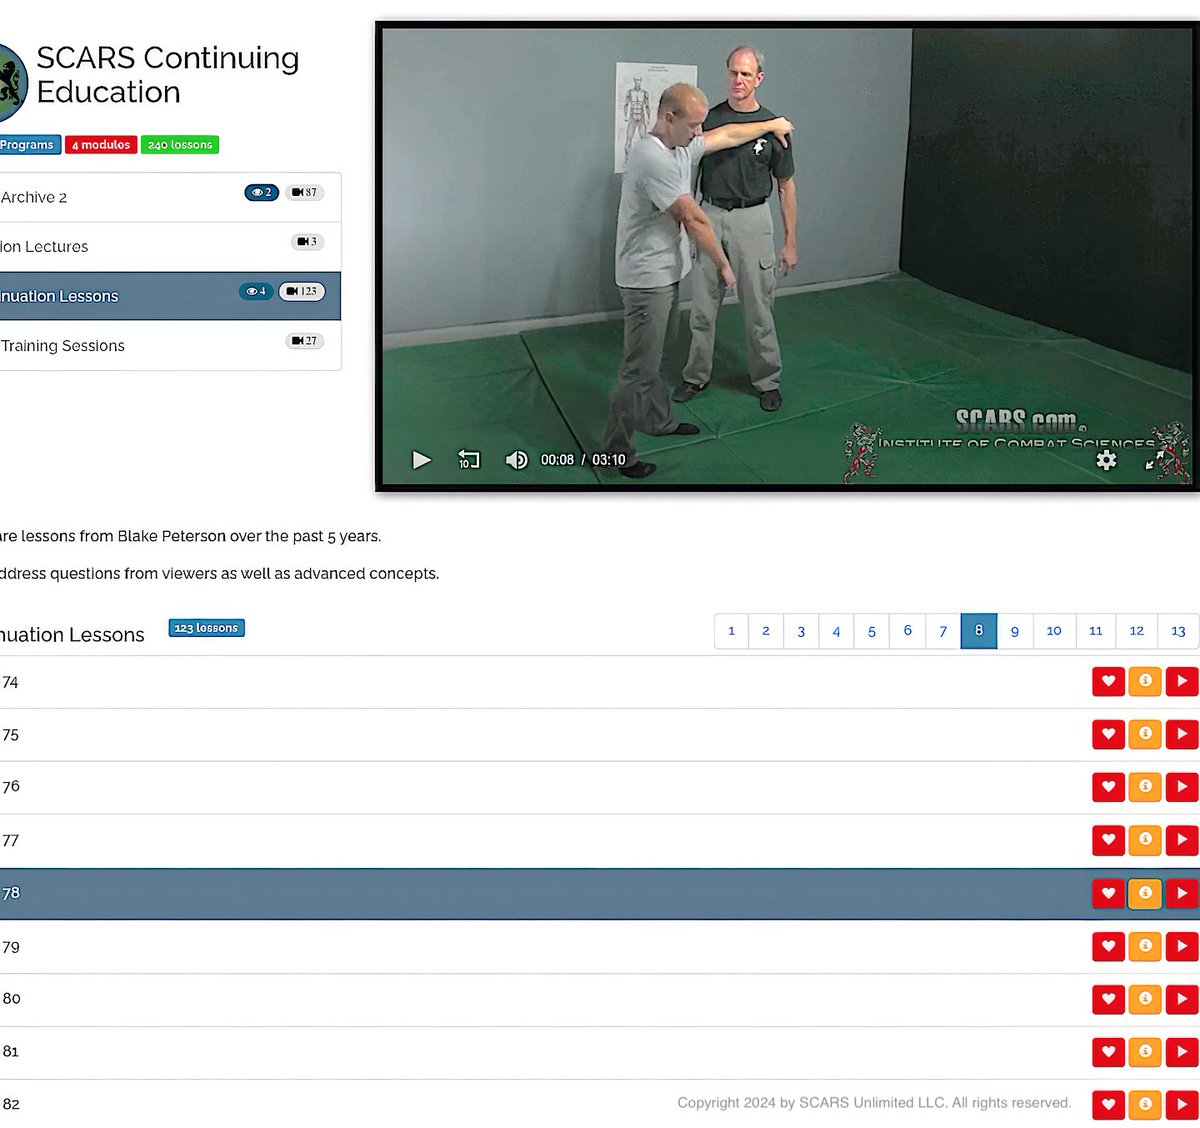Go to lessons page 12
The image size is (1200, 1128).
tap(1137, 631)
